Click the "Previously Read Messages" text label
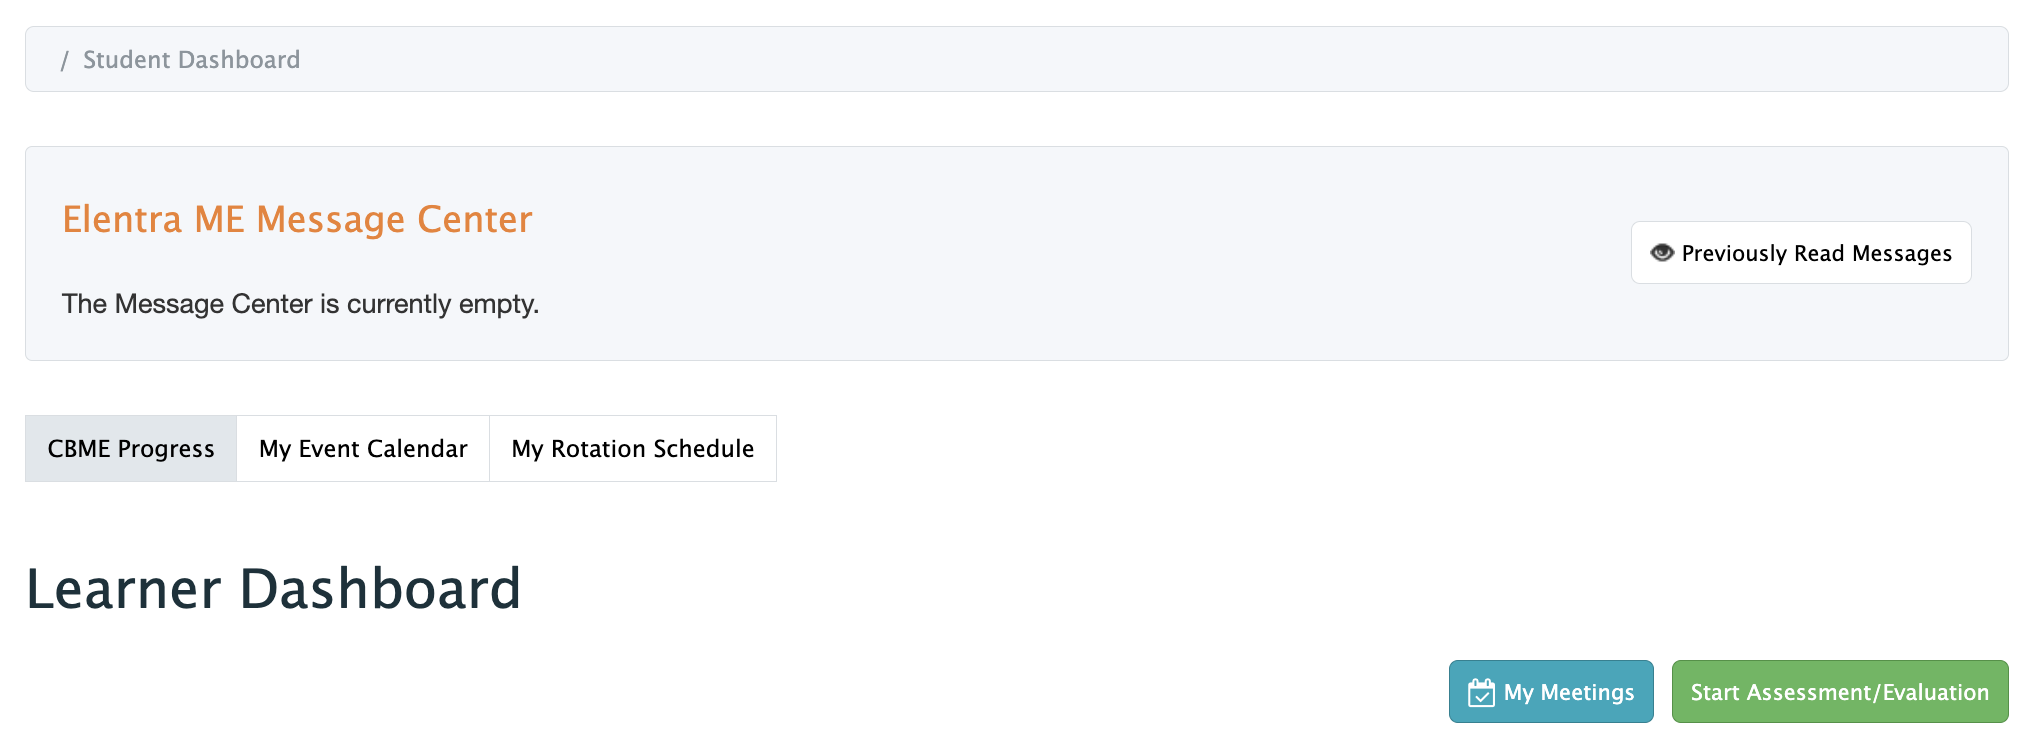The image size is (2036, 750). [1816, 253]
